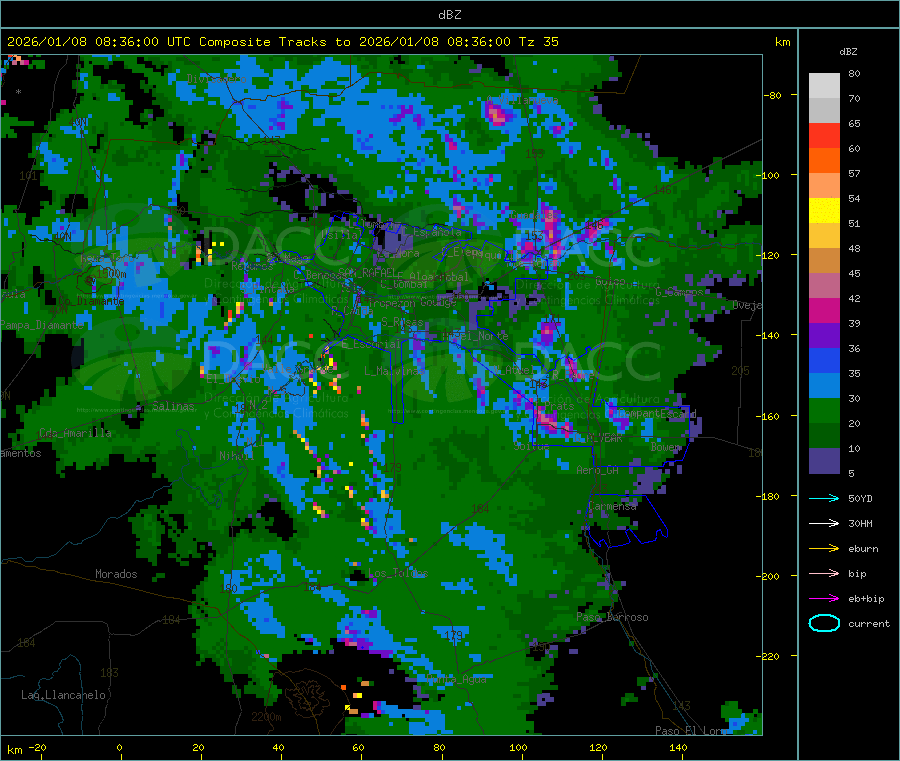Image resolution: width=900 pixels, height=761 pixels.
Task: Click the 'Pampa_Diamante' place label on map
Action: pos(41,325)
